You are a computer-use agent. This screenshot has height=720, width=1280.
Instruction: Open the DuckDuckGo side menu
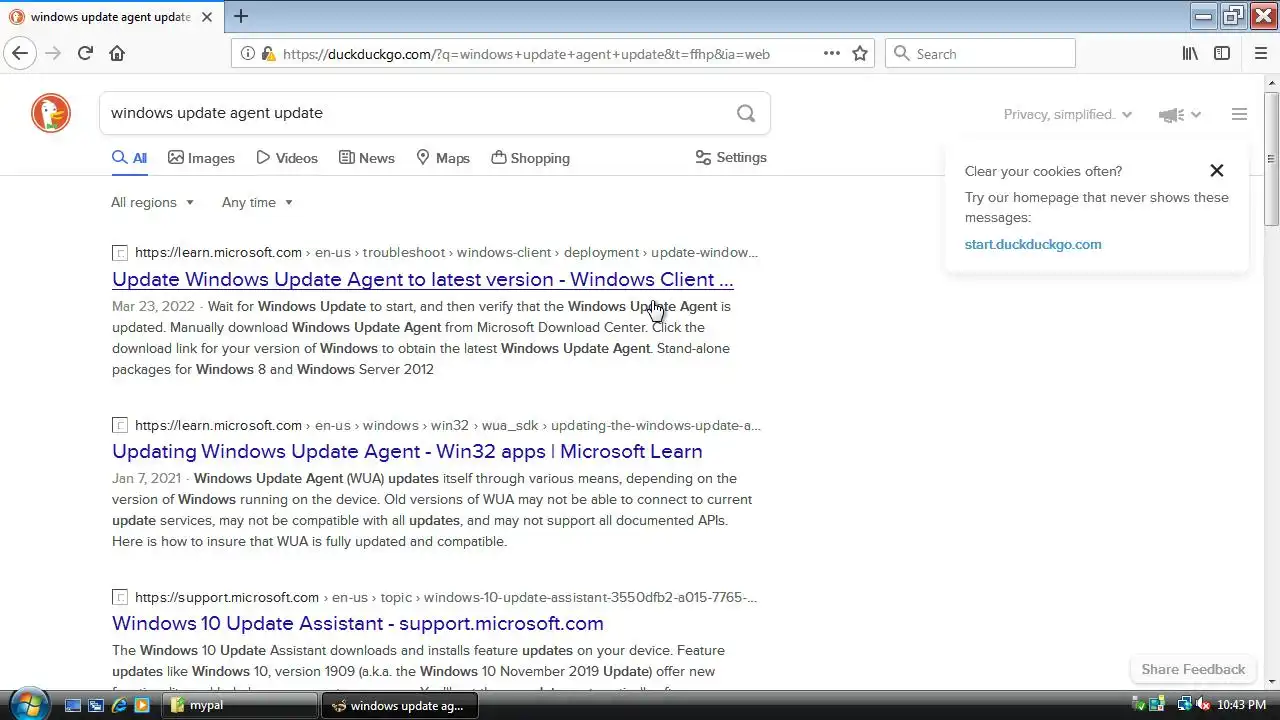point(1239,115)
